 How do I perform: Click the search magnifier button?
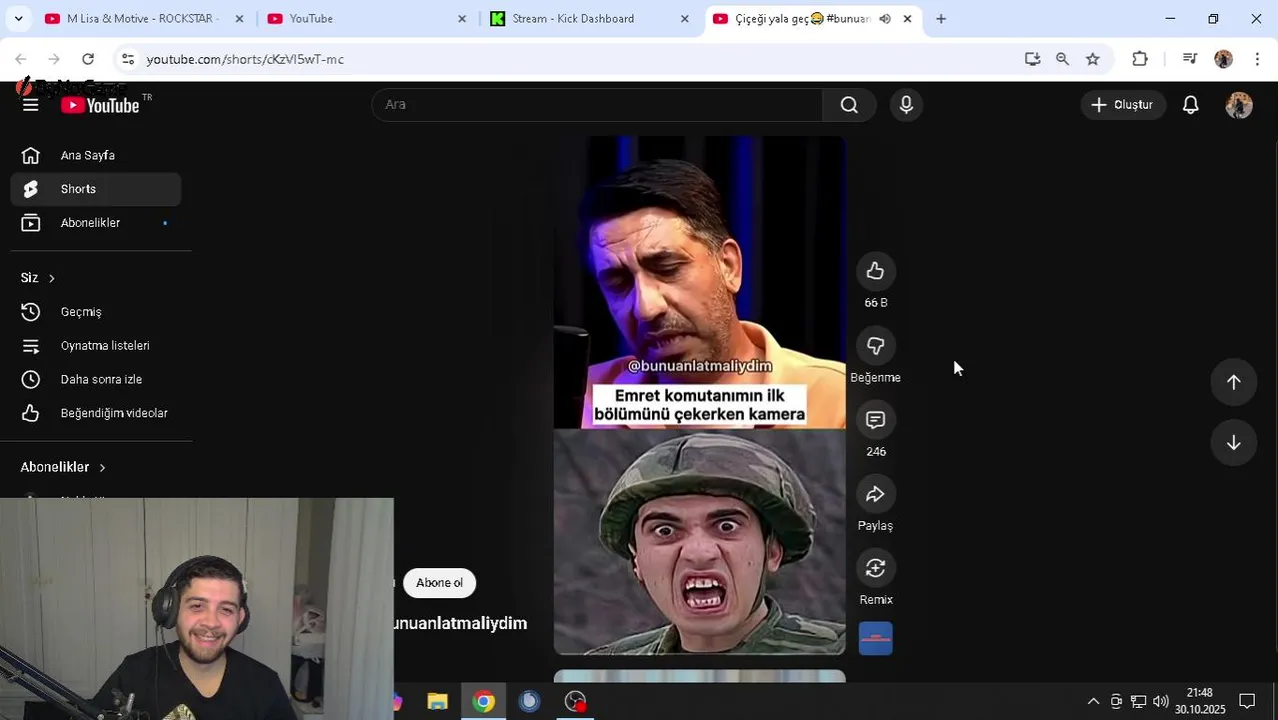coord(849,105)
